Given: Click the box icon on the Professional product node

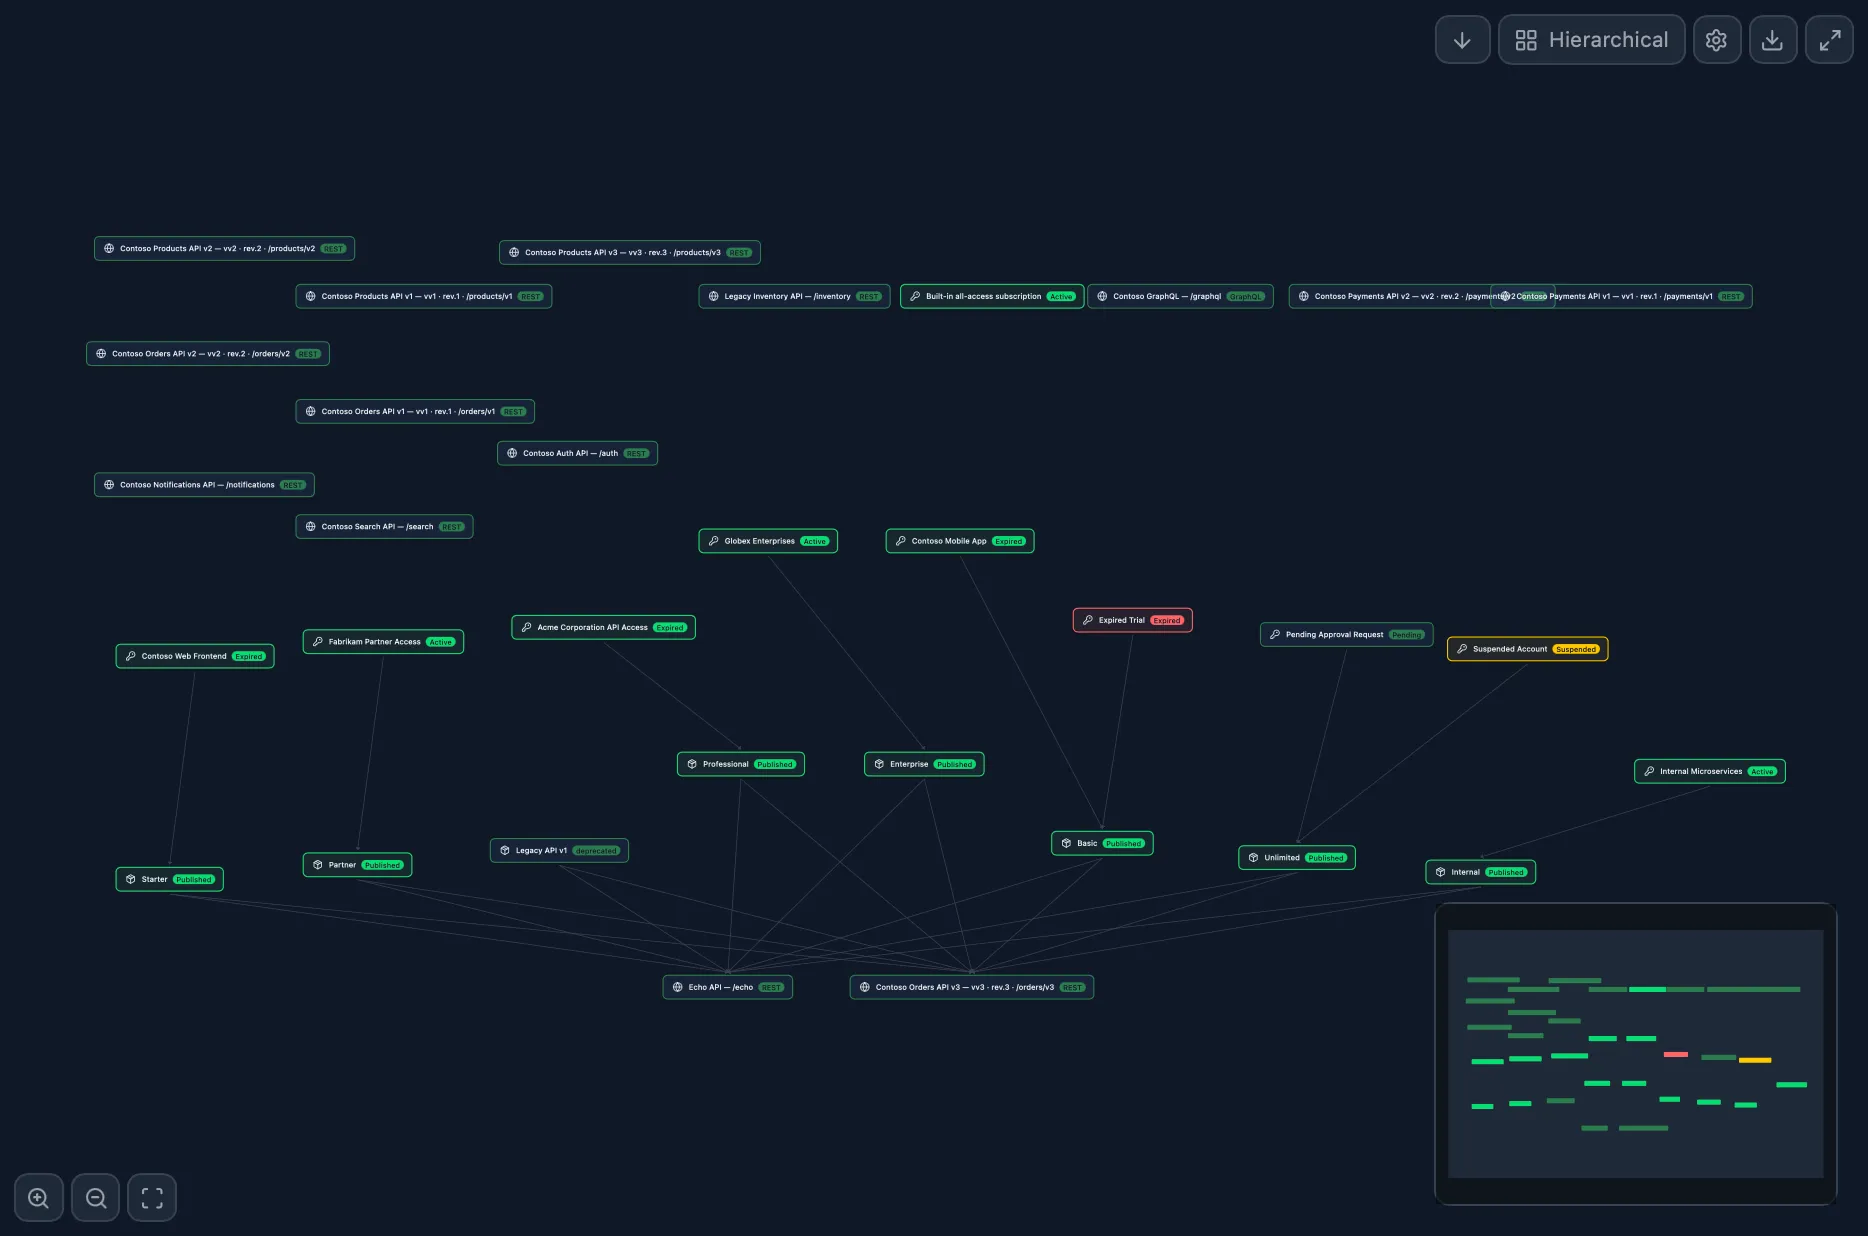Looking at the screenshot, I should pos(691,763).
